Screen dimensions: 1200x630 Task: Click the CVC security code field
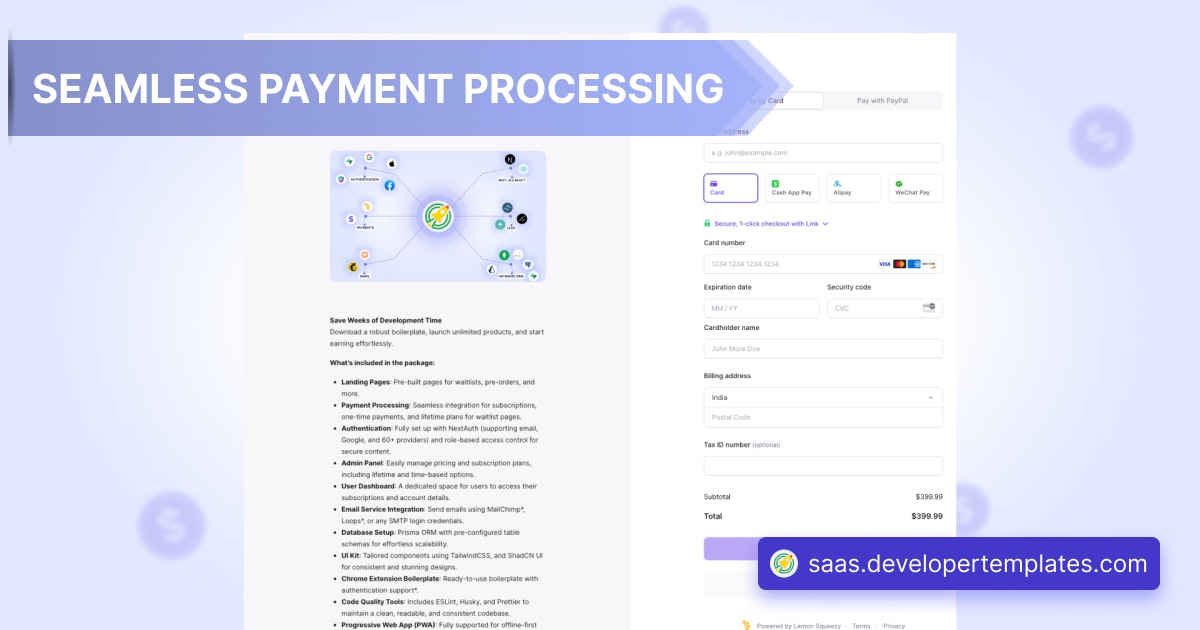tap(884, 308)
